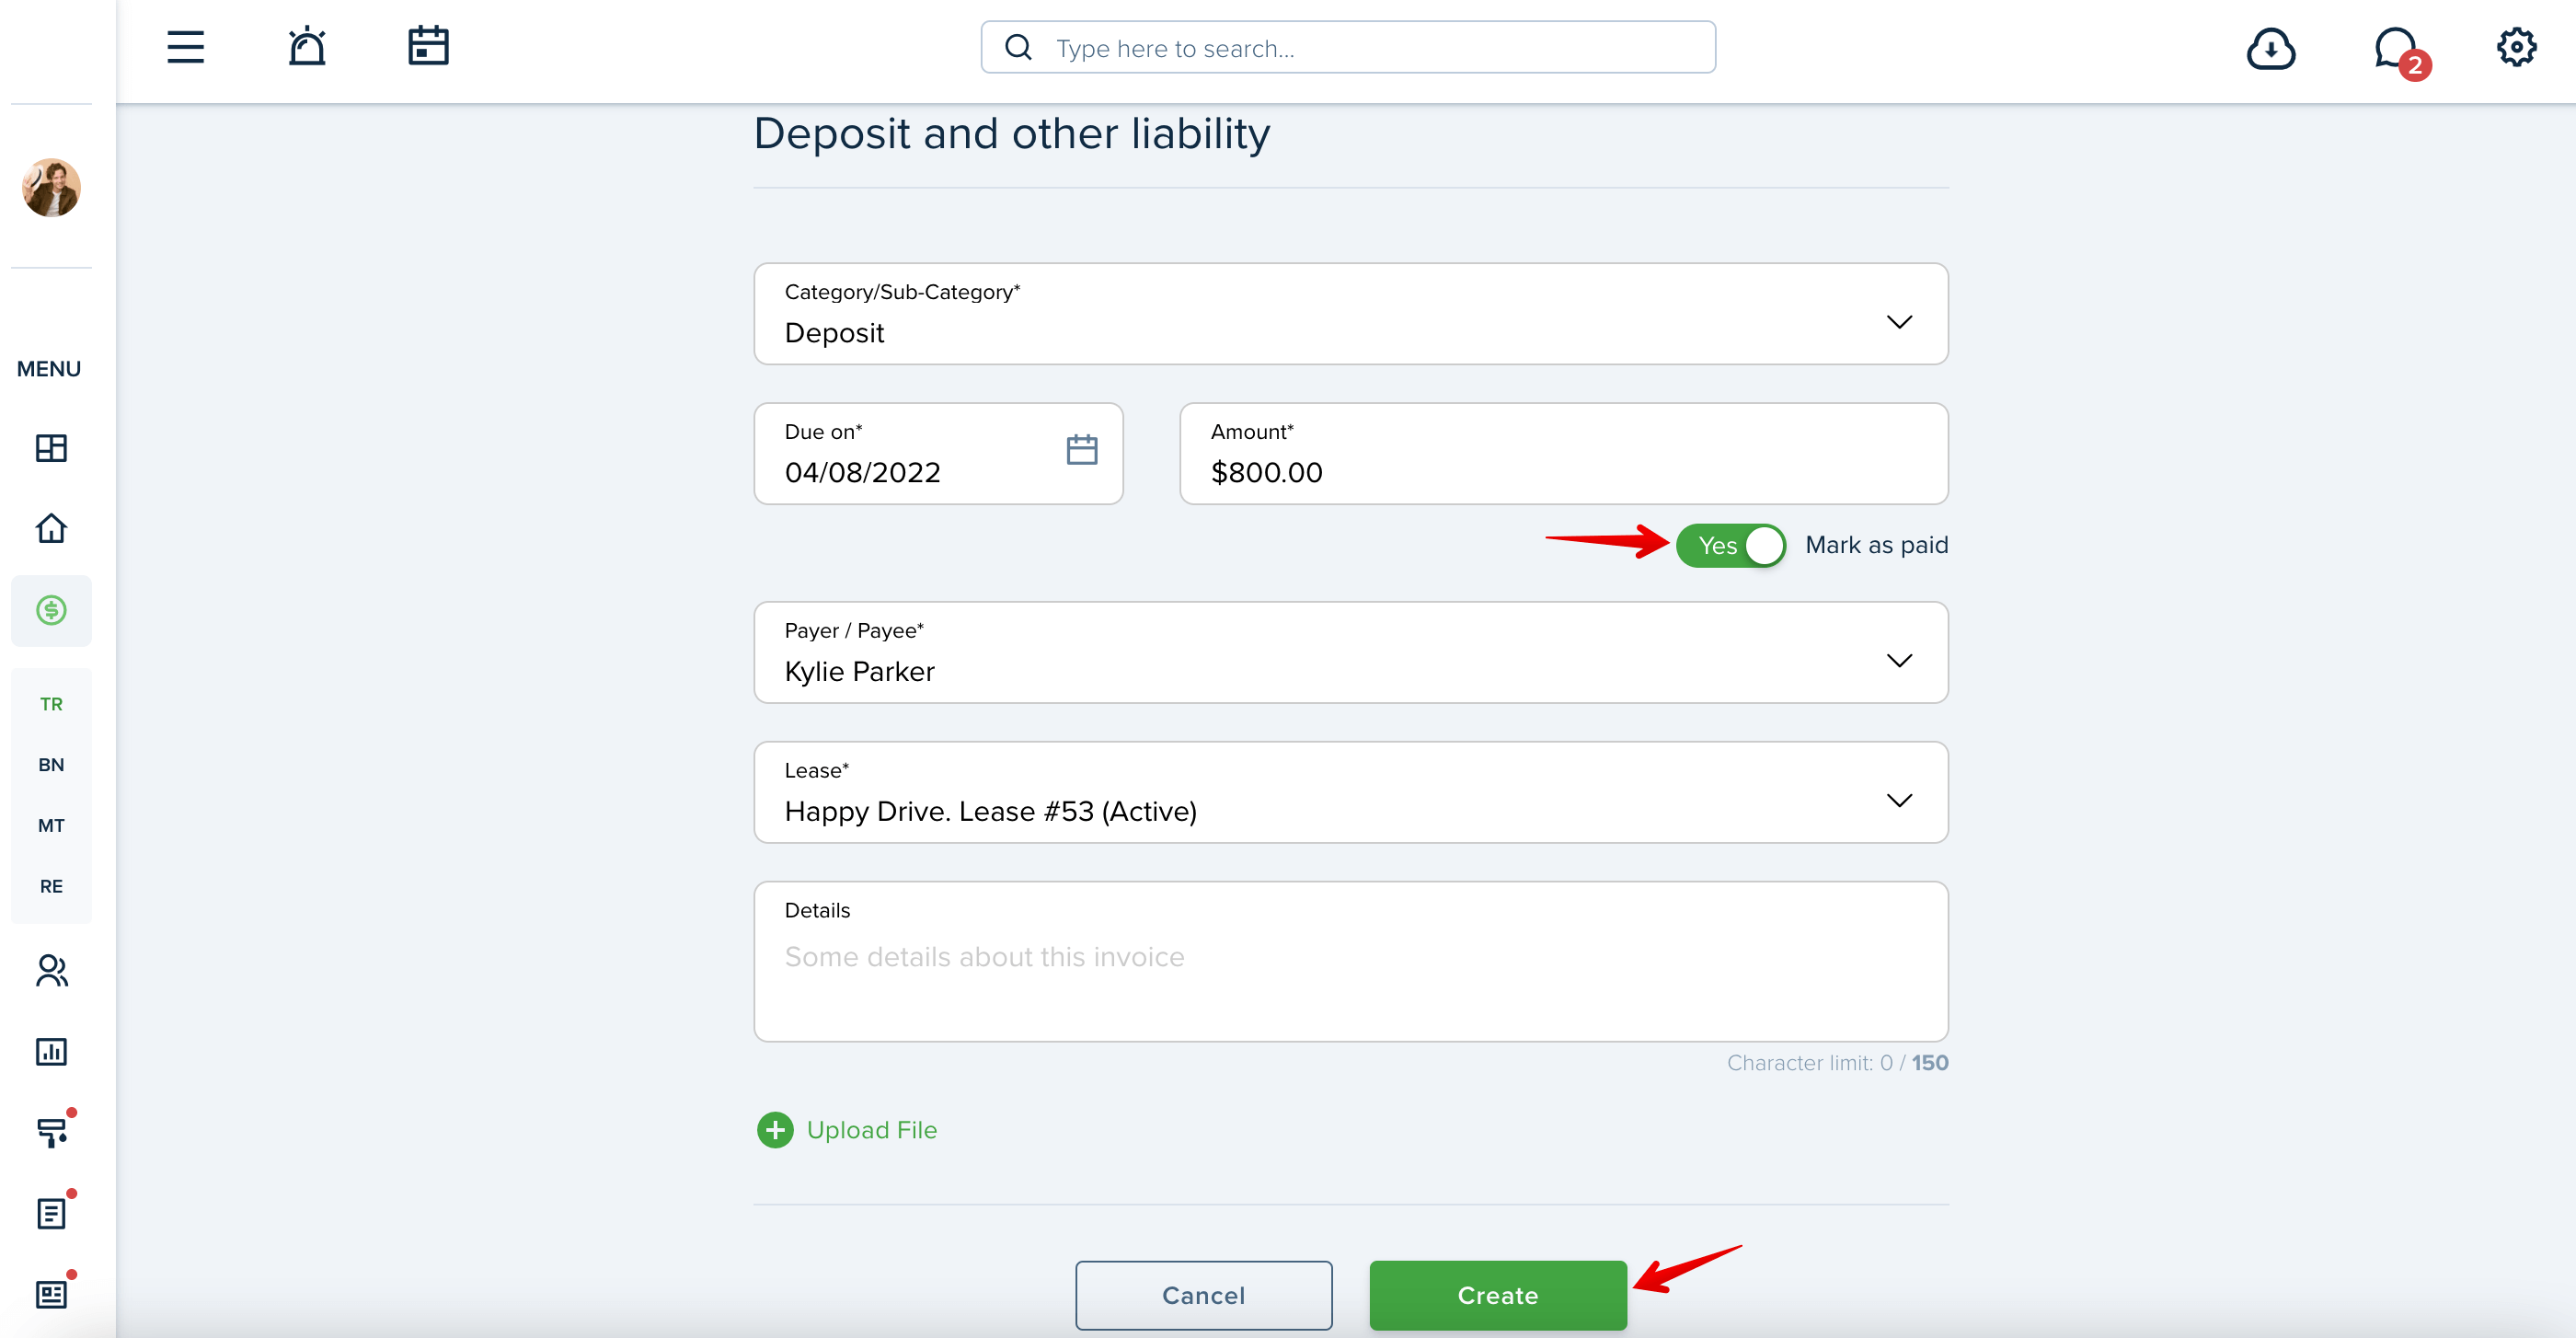This screenshot has height=1338, width=2576.
Task: Open the Due on date picker icon
Action: (1081, 450)
